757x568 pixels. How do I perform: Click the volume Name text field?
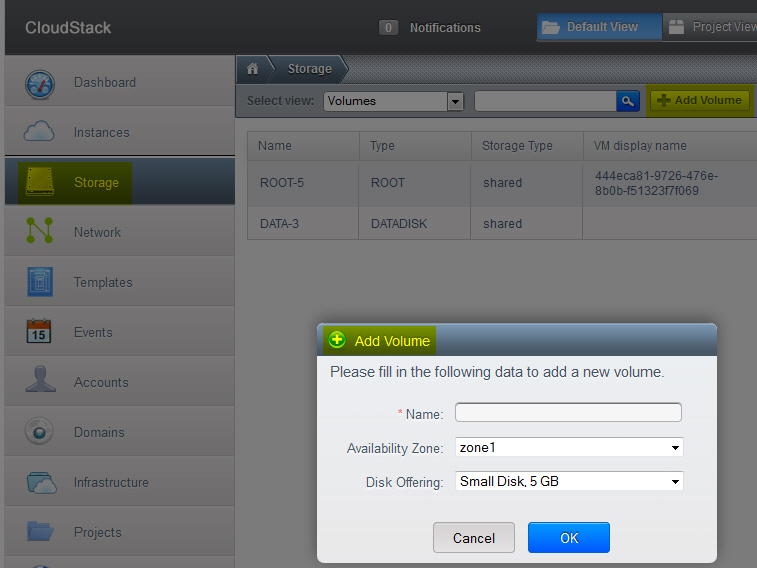(568, 413)
